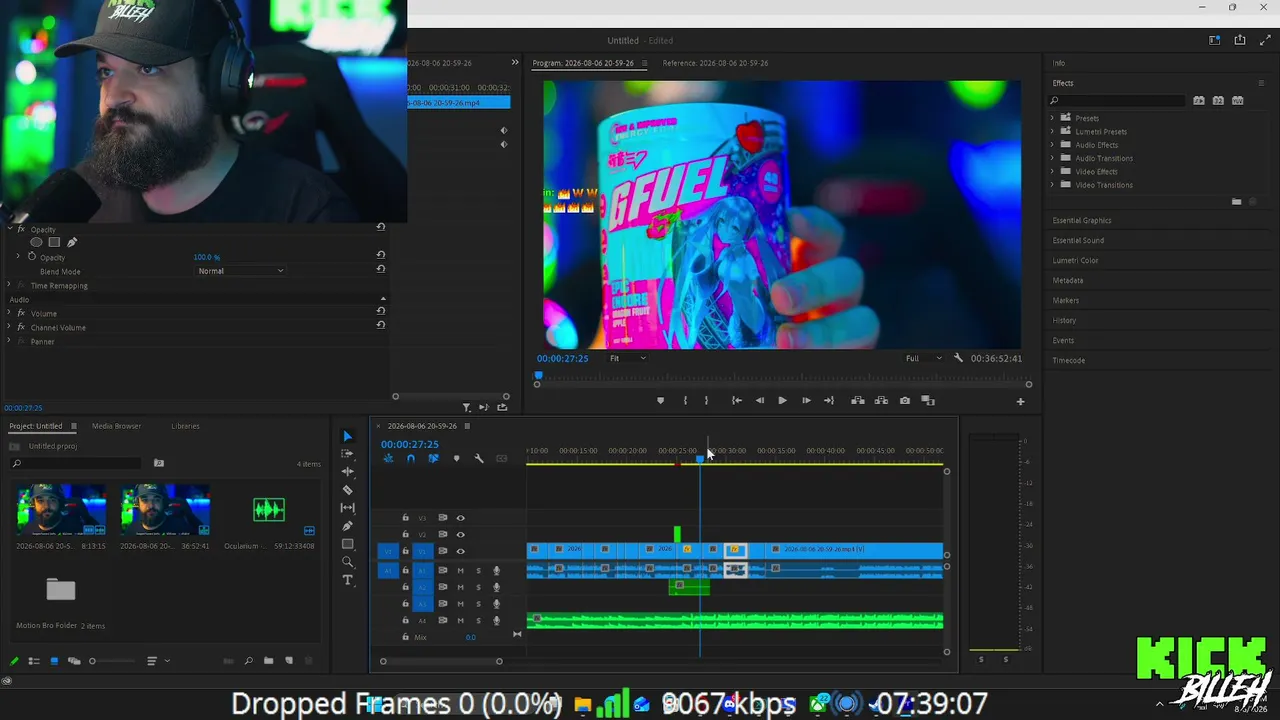Hide track V2 with eye icon
The width and height of the screenshot is (1280, 720).
click(x=460, y=535)
